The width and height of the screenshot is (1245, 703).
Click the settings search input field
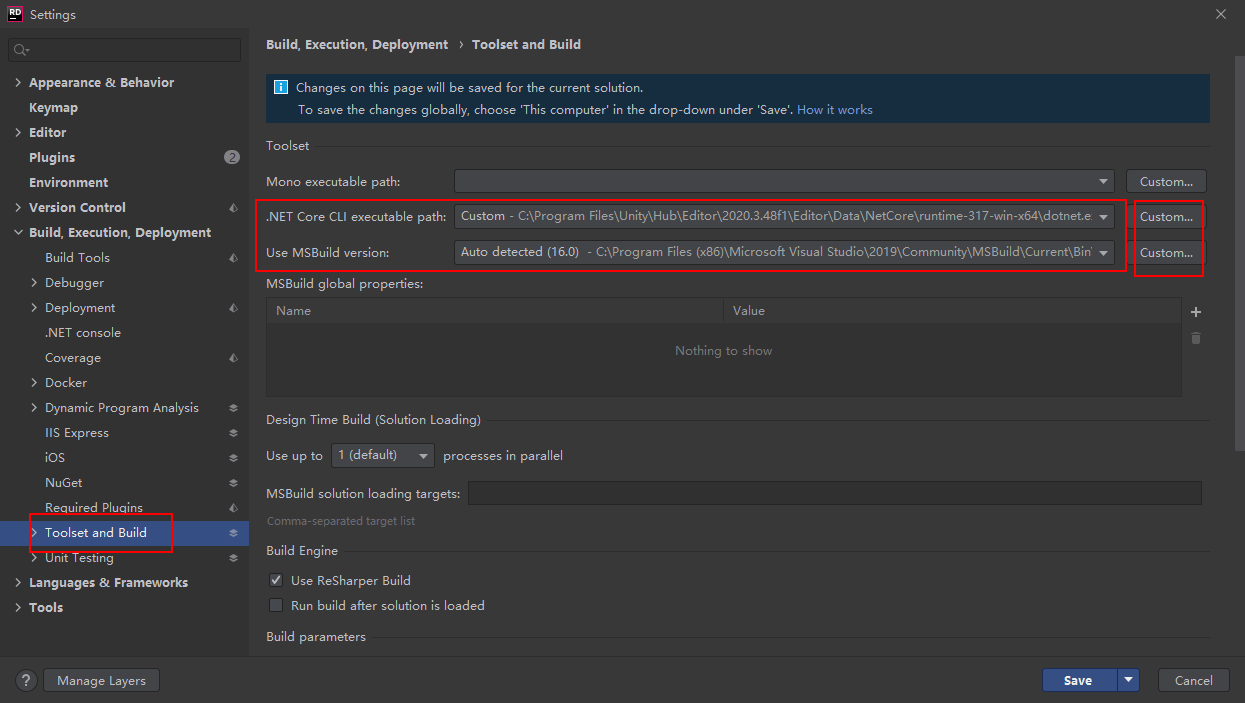[x=125, y=50]
